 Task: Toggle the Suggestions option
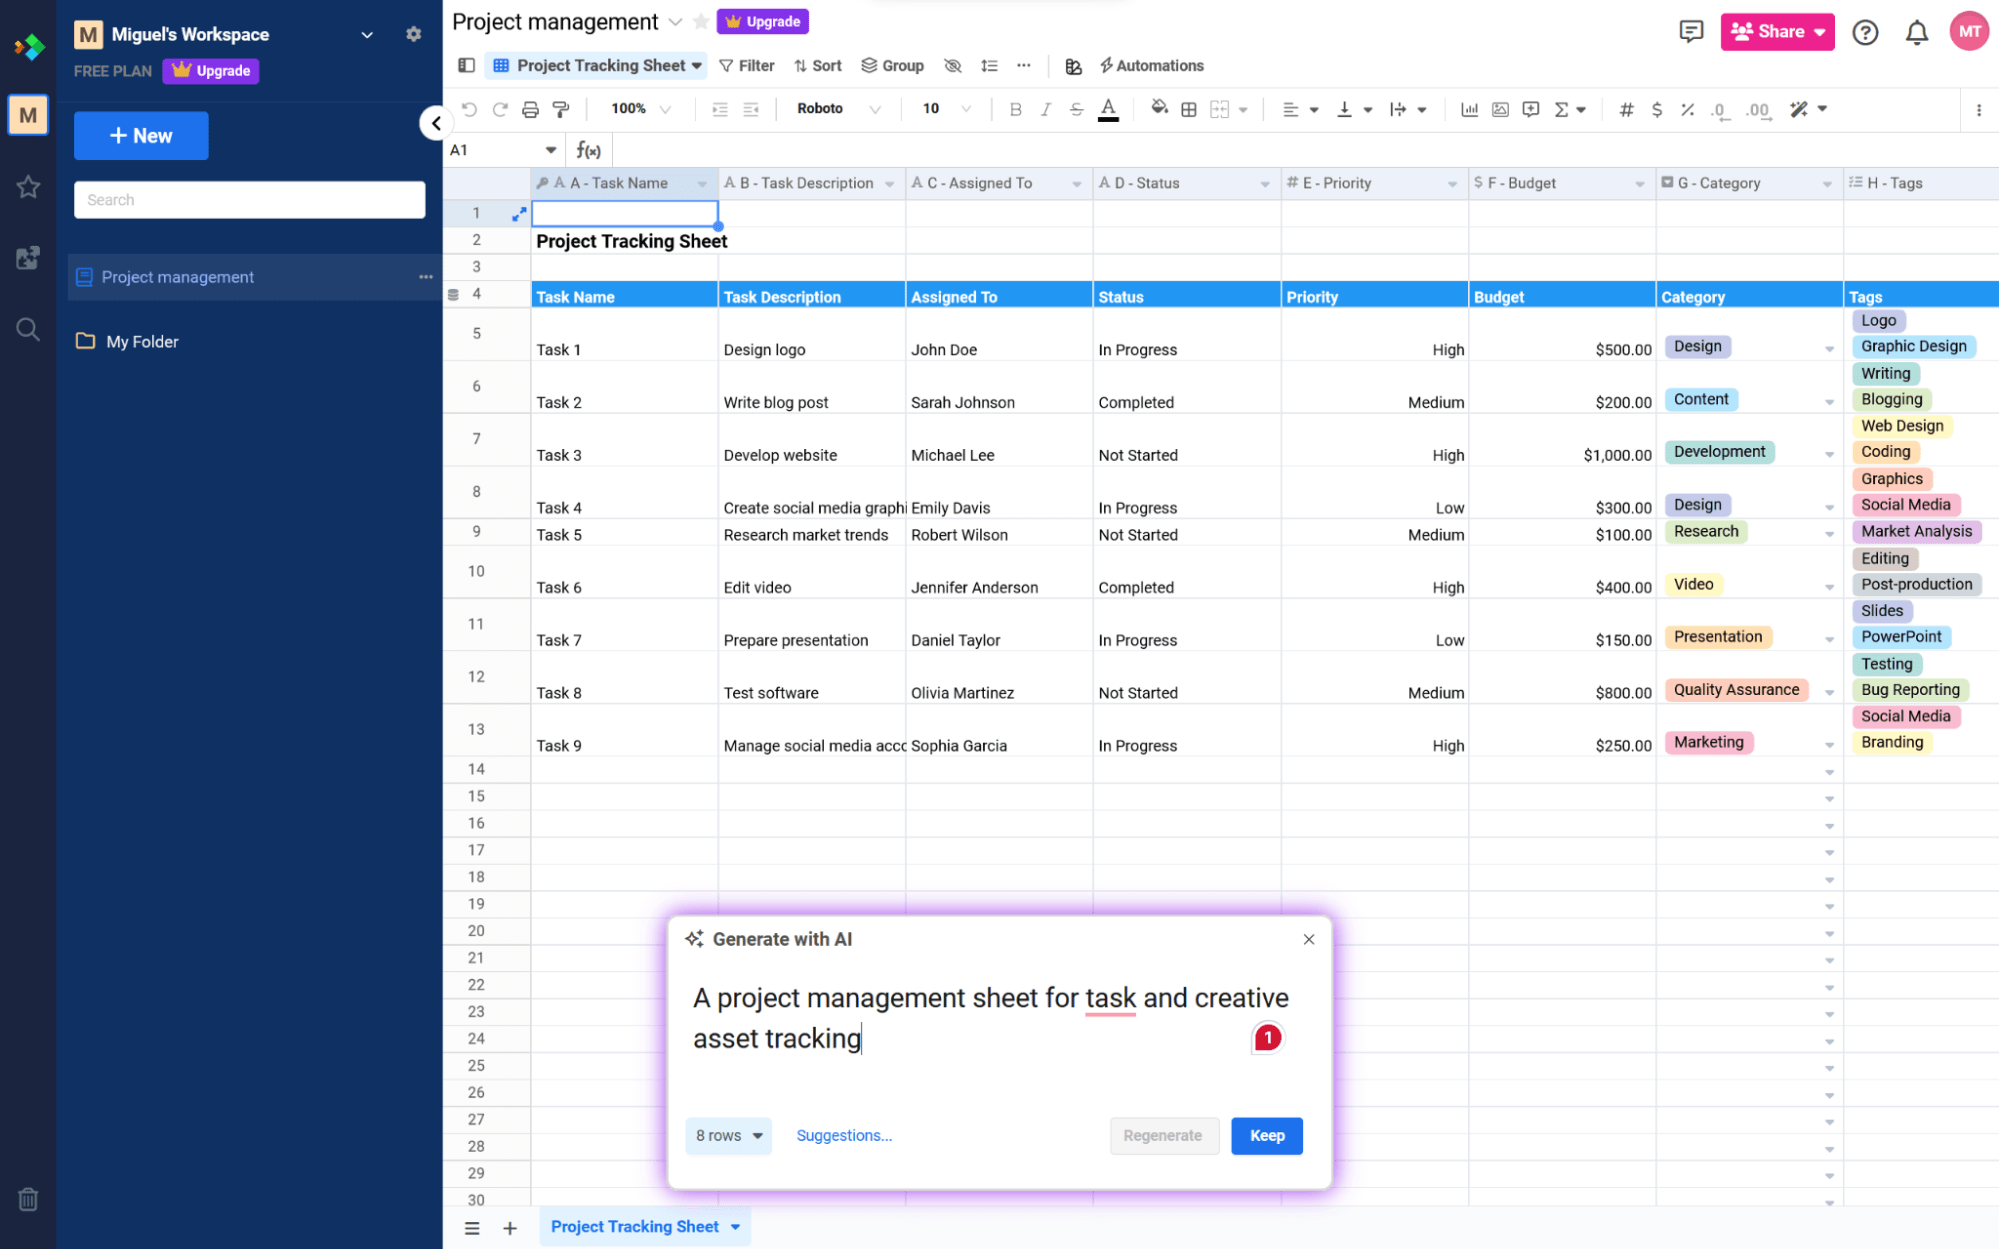pyautogui.click(x=844, y=1135)
